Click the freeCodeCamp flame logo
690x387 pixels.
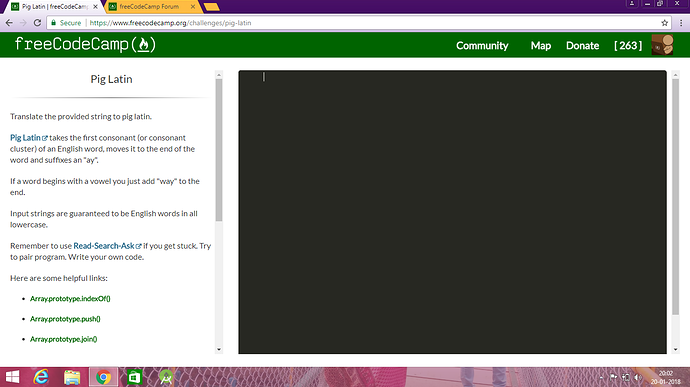click(85, 44)
